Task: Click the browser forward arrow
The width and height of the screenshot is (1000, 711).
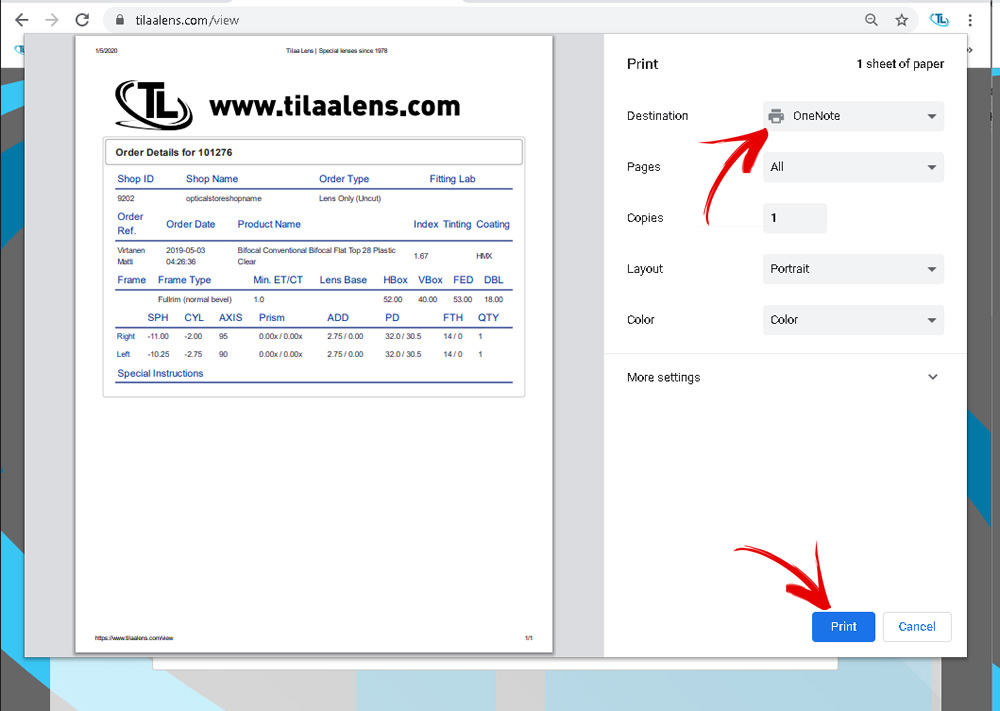Action: point(52,20)
